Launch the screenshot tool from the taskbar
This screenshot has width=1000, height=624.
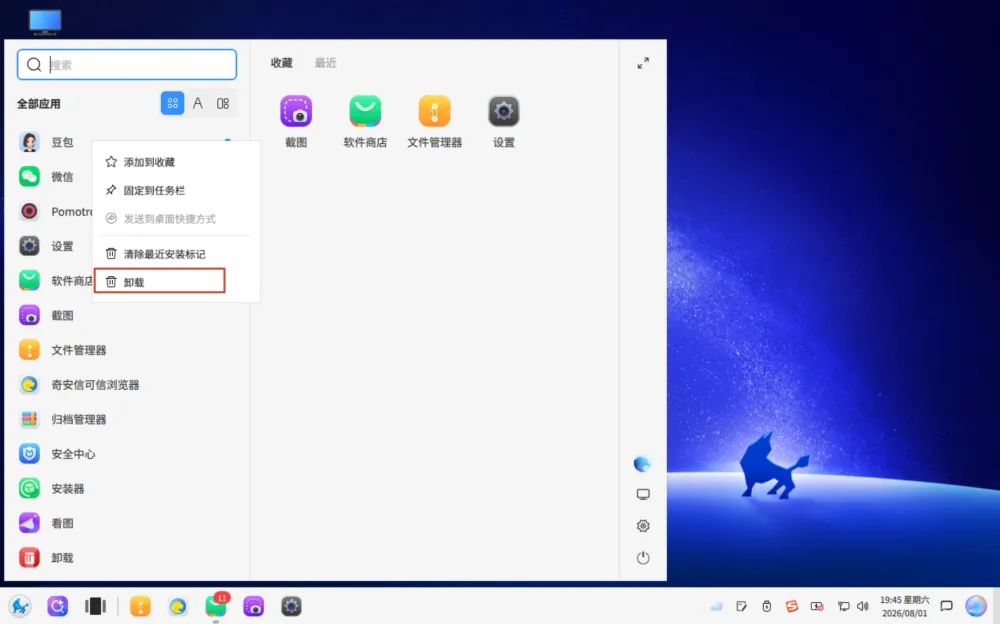[253, 606]
